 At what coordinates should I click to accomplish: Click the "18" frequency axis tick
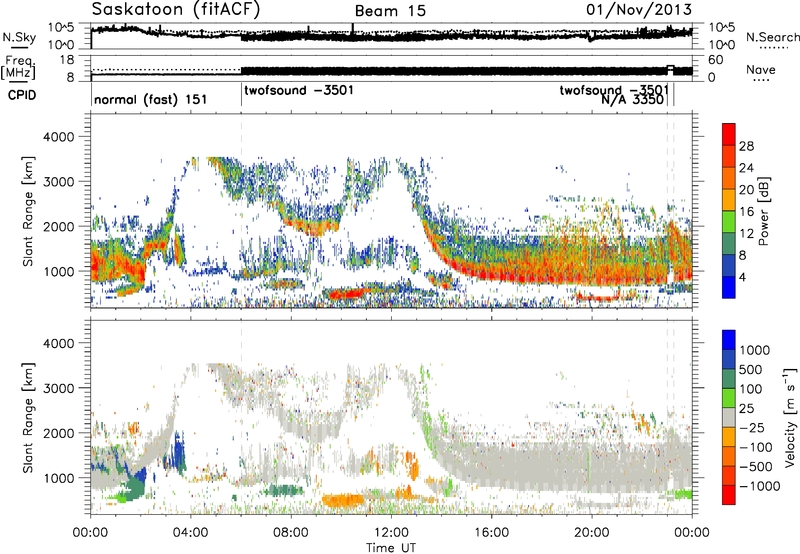[x=66, y=60]
